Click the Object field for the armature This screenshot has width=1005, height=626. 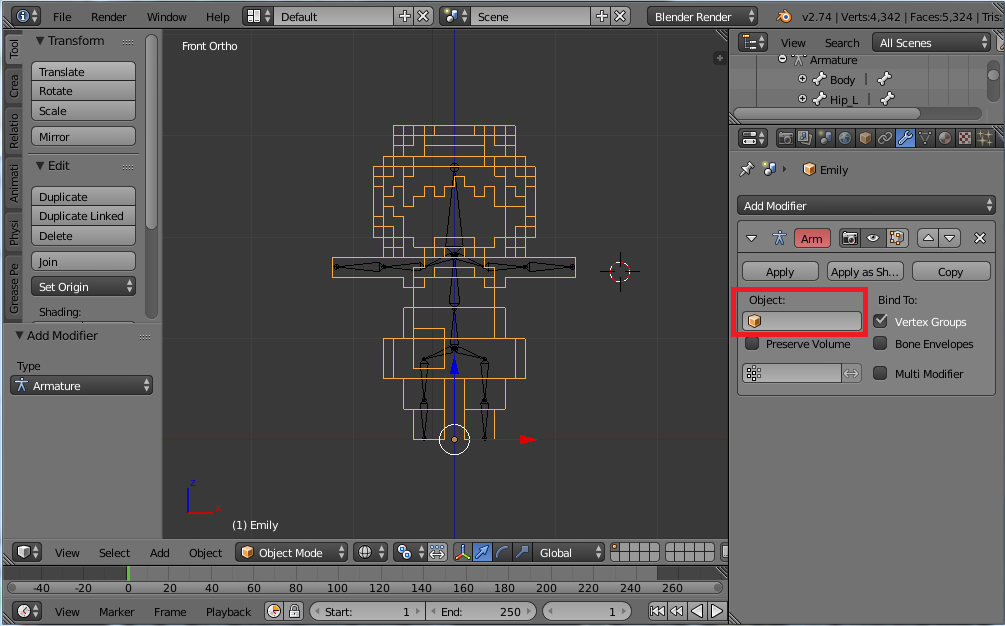(x=802, y=321)
